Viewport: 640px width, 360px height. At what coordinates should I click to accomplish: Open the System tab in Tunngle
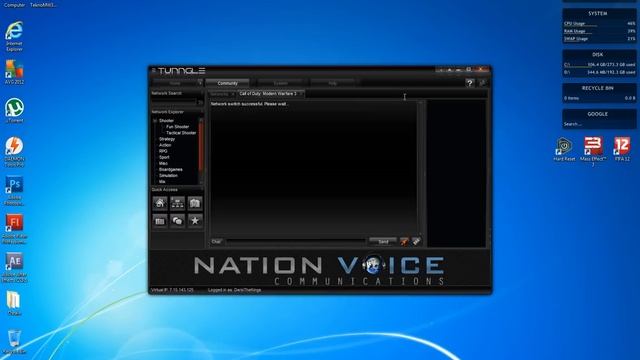(x=280, y=83)
